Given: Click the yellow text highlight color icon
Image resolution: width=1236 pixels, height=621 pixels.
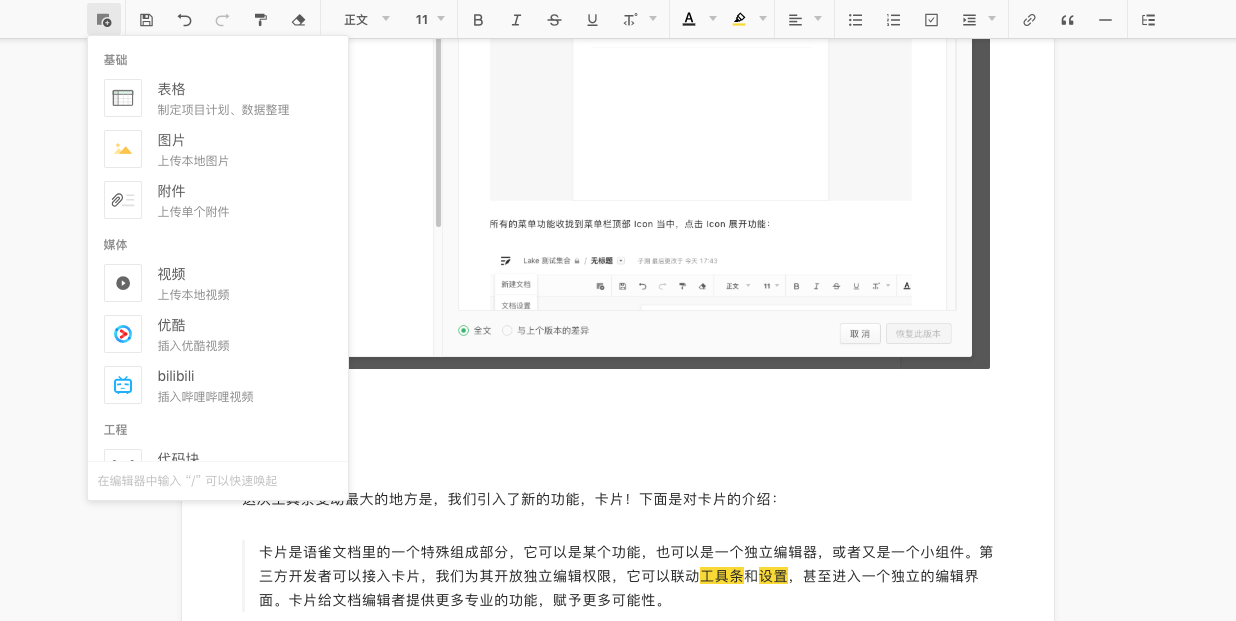Looking at the screenshot, I should pyautogui.click(x=739, y=19).
